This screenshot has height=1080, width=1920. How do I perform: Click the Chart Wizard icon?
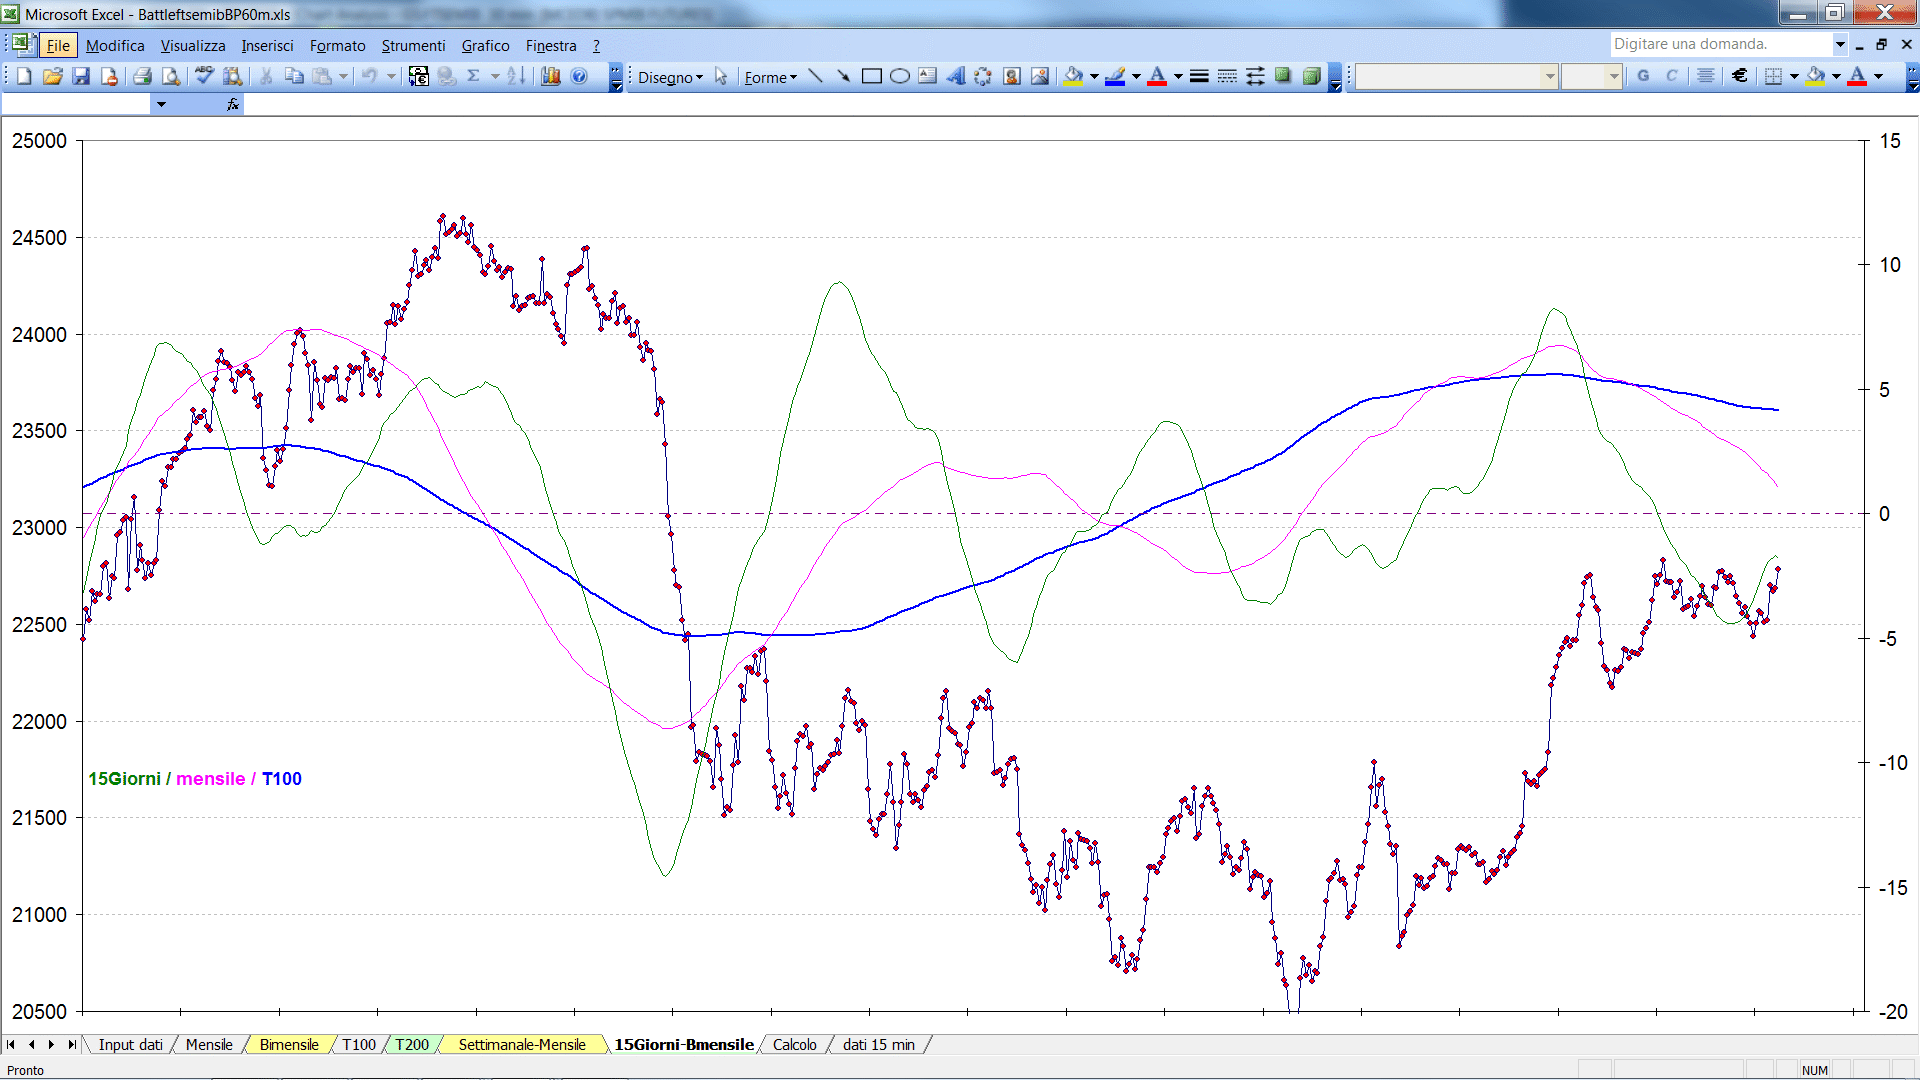(550, 76)
